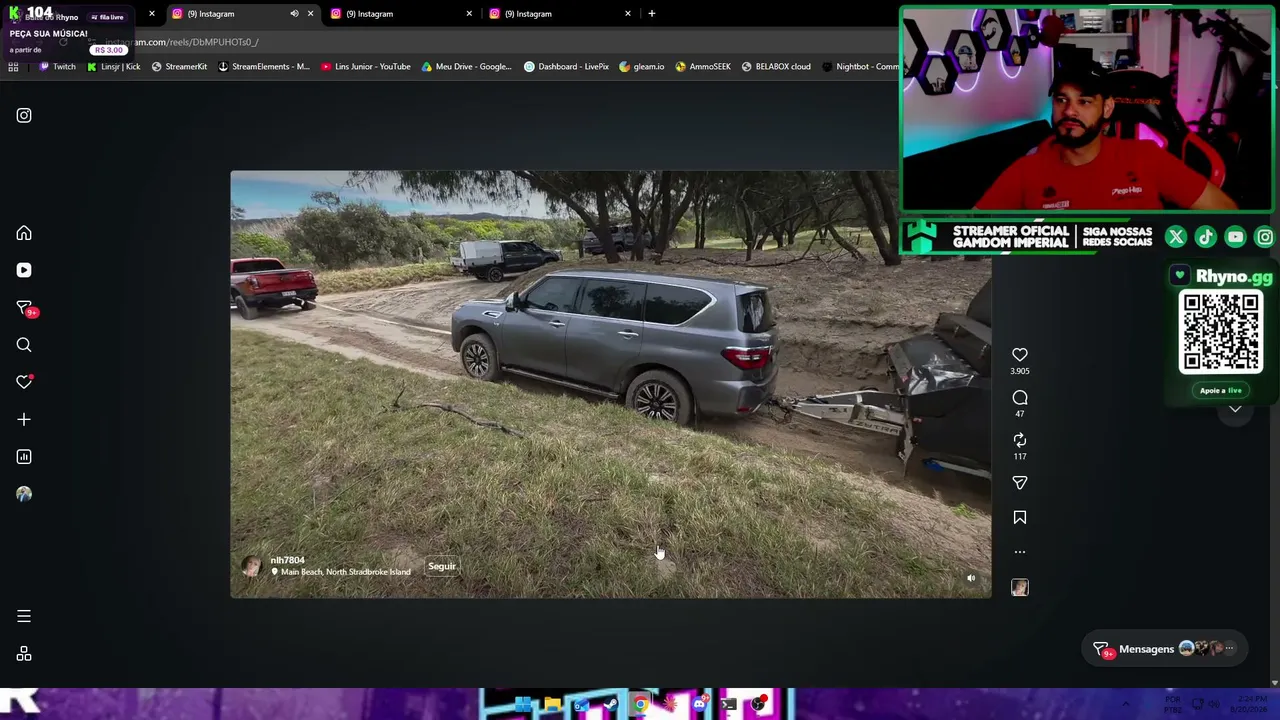The height and width of the screenshot is (720, 1280).
Task: View the 117 reposts count
Action: 1020,457
